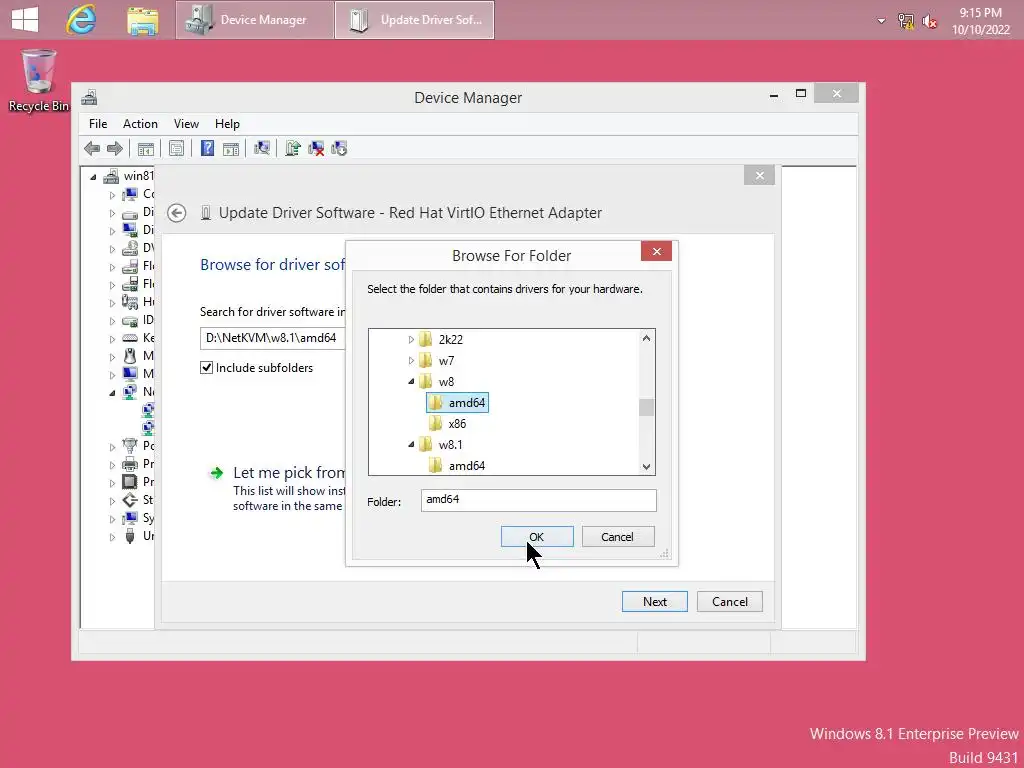Select the Human Interface Devices icon in tree

130,302
